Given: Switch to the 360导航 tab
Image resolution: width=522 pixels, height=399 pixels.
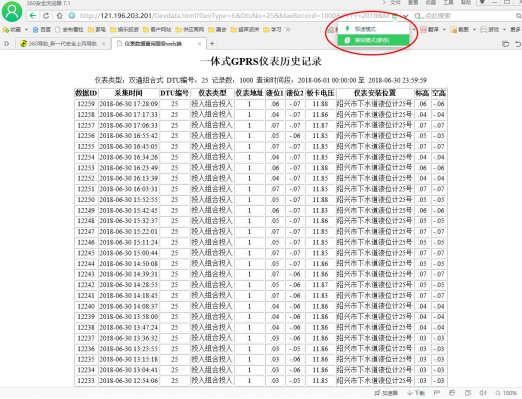Looking at the screenshot, I should [63, 44].
